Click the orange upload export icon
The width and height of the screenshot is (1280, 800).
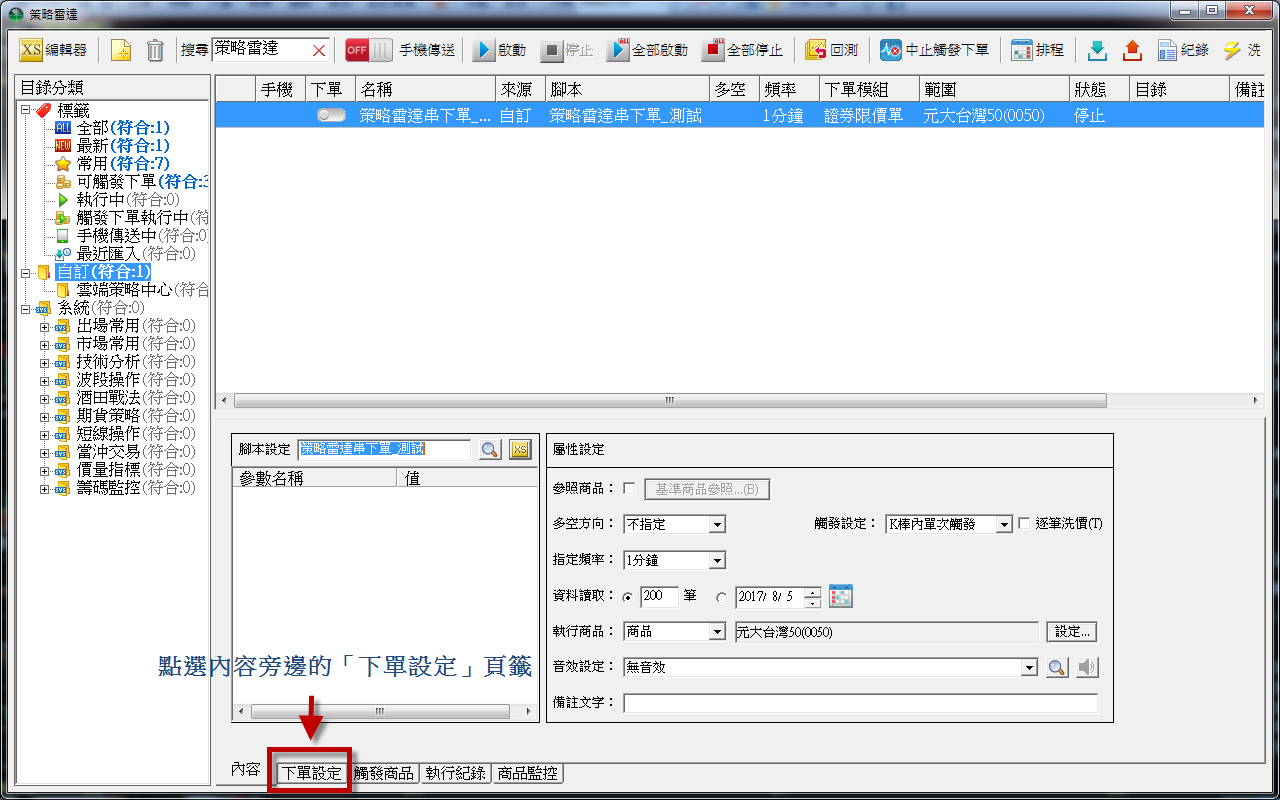pos(1132,50)
